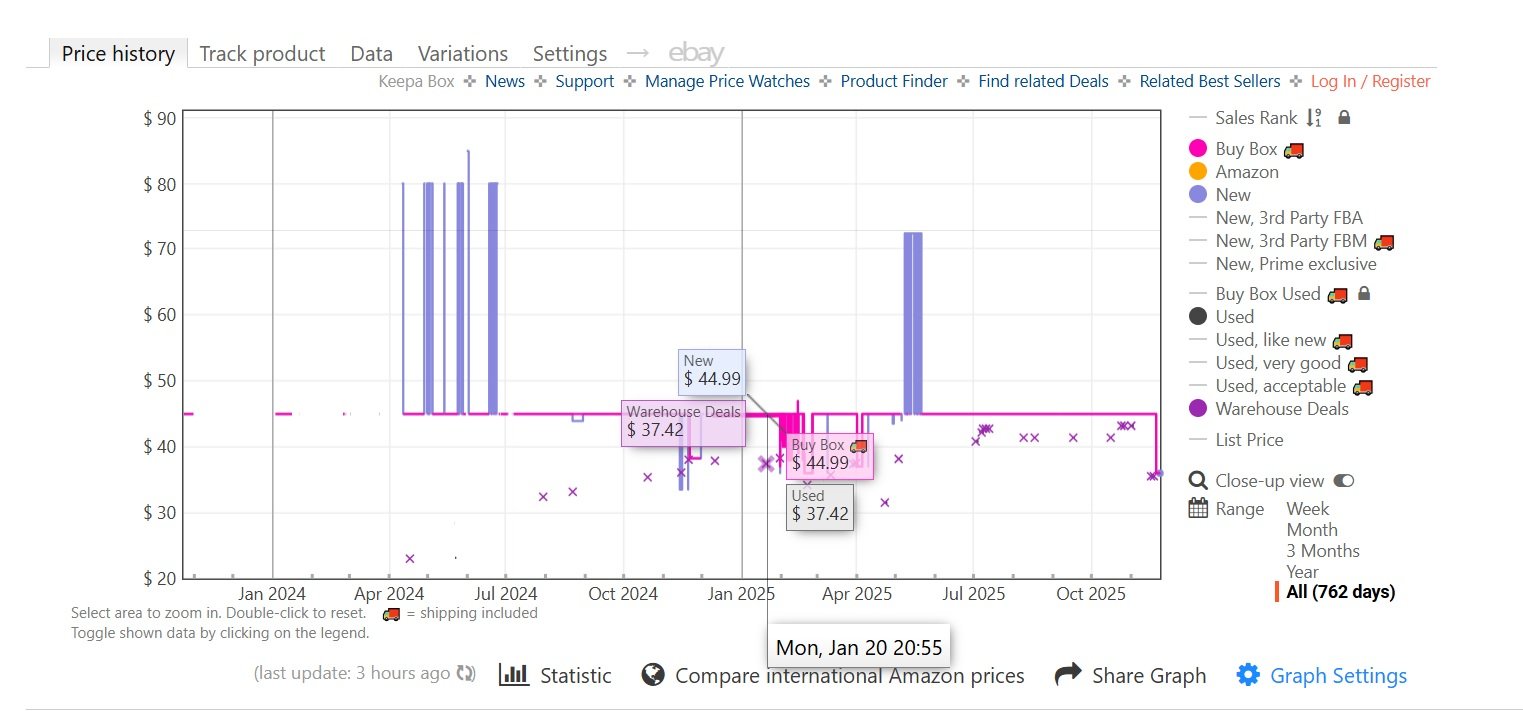Select the Year range option
Image resolution: width=1523 pixels, height=711 pixels.
[x=1303, y=571]
